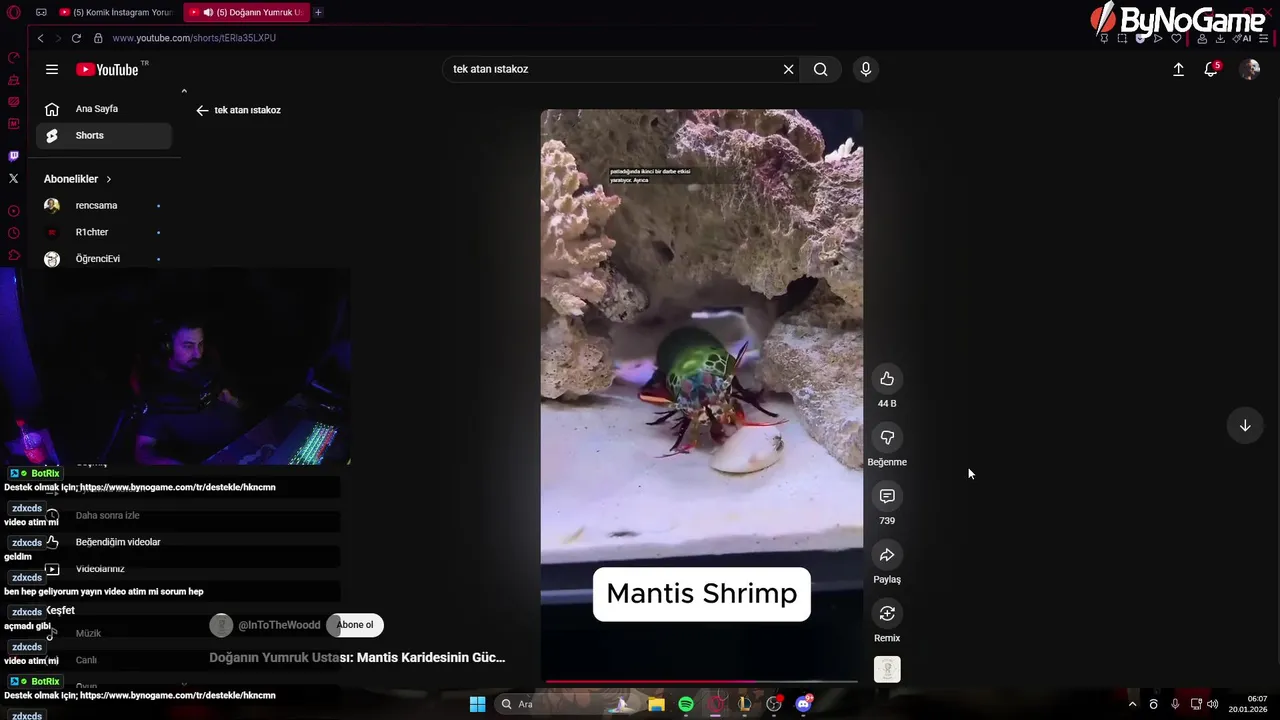
Task: Open the sound thumbnail under Remix
Action: pyautogui.click(x=887, y=669)
